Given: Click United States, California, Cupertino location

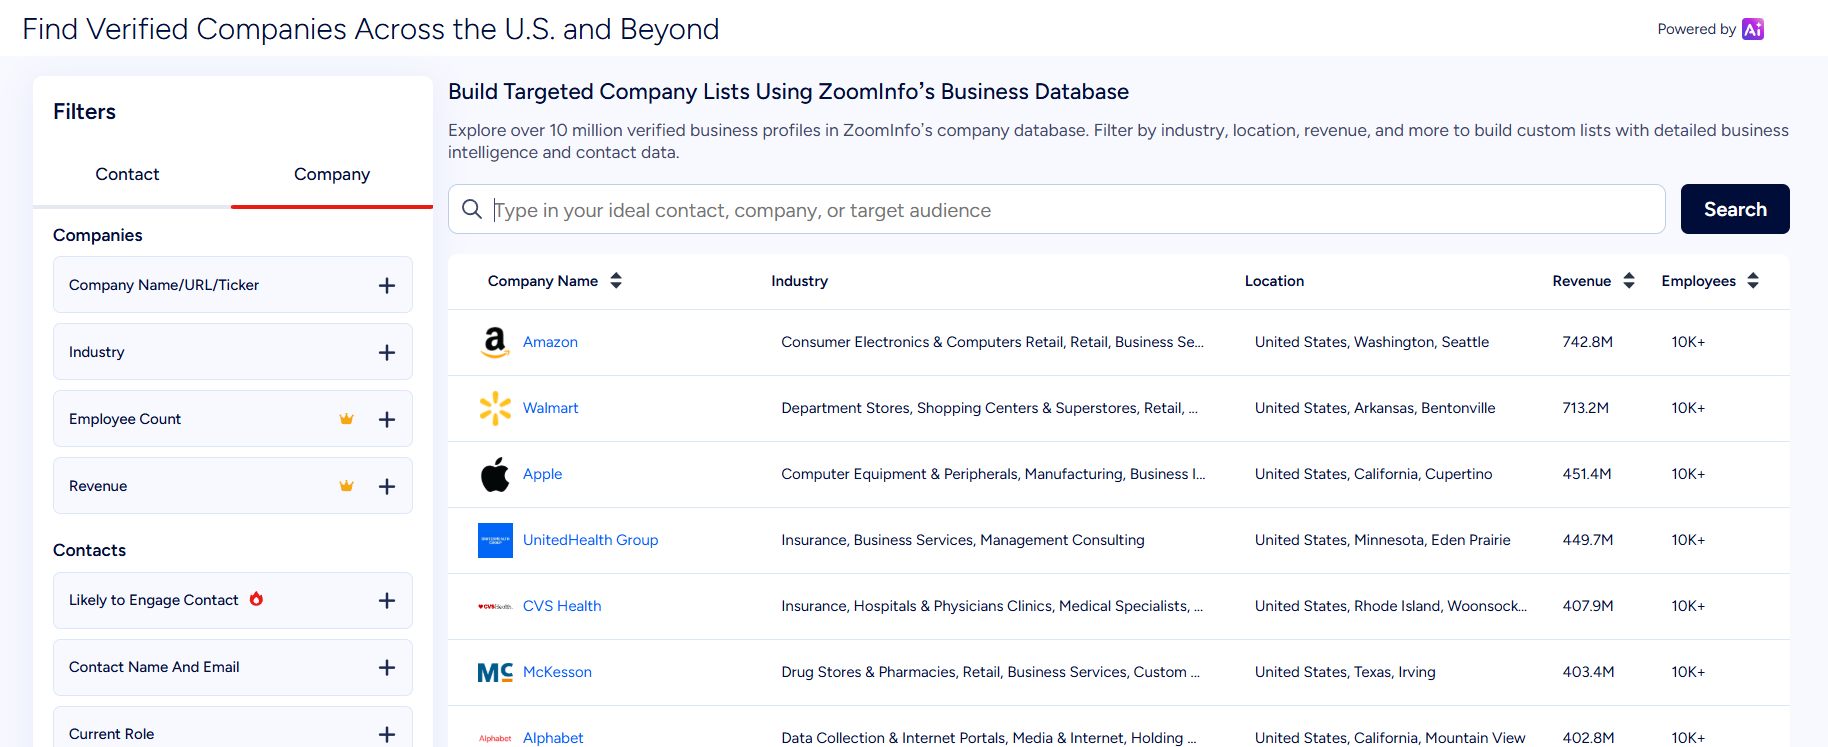Looking at the screenshot, I should tap(1374, 474).
